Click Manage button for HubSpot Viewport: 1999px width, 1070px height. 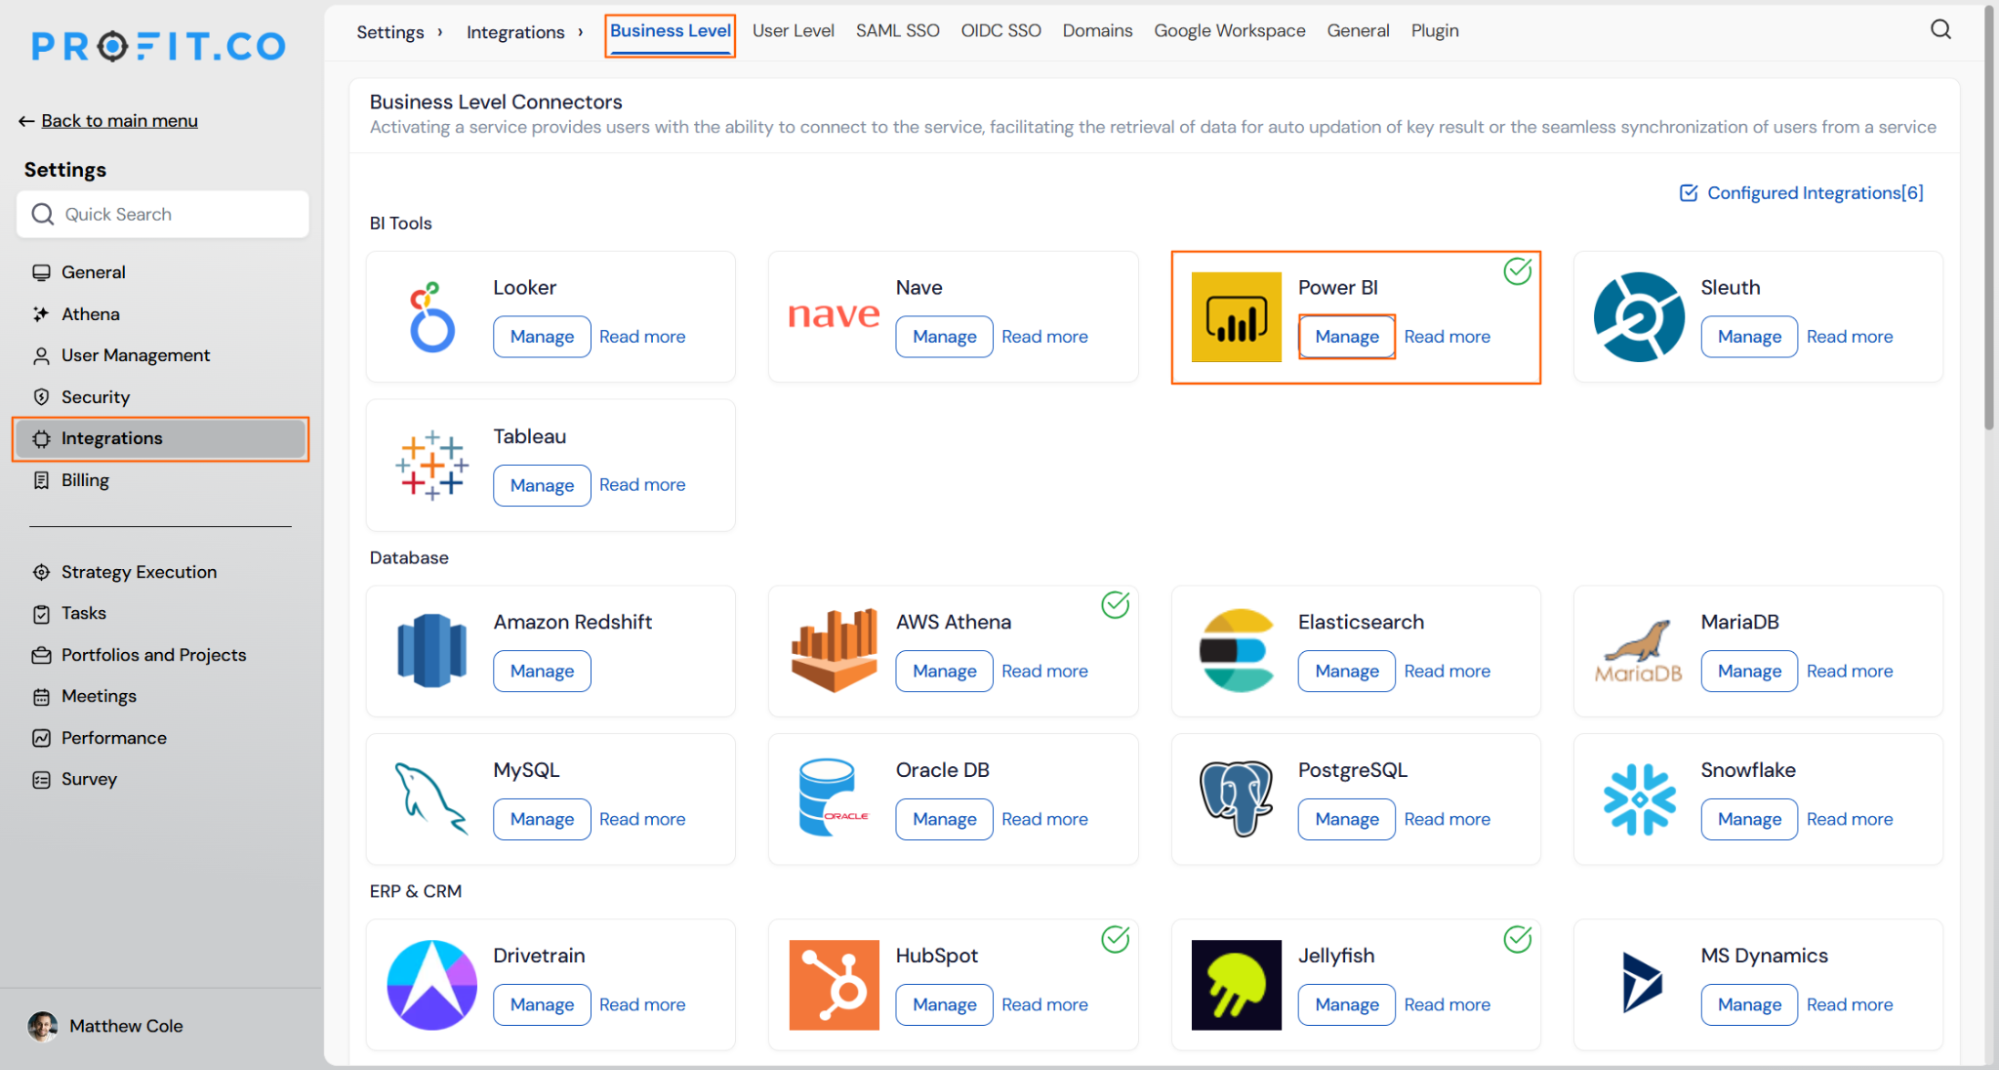(944, 1005)
